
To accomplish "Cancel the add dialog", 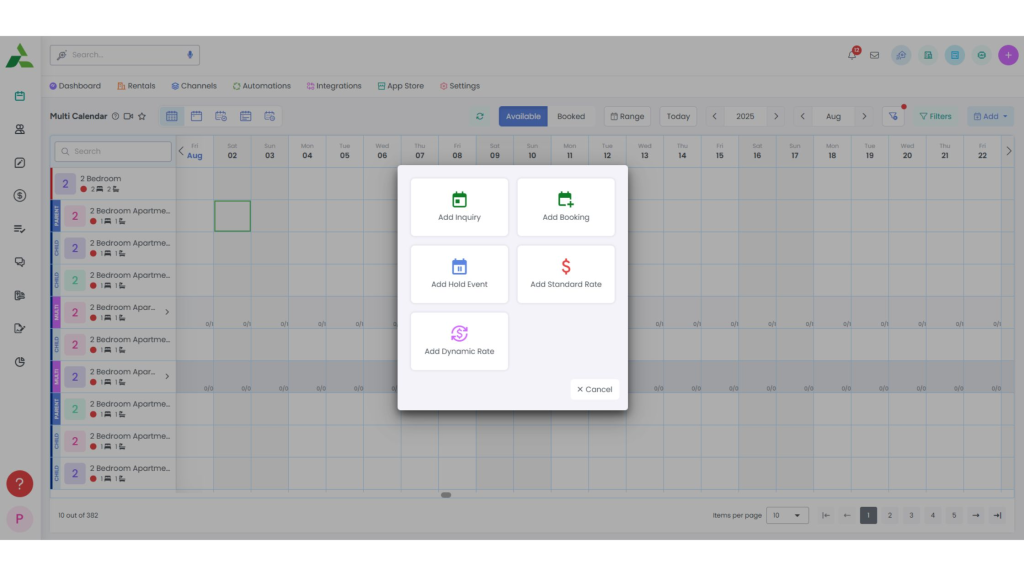I will pos(594,389).
